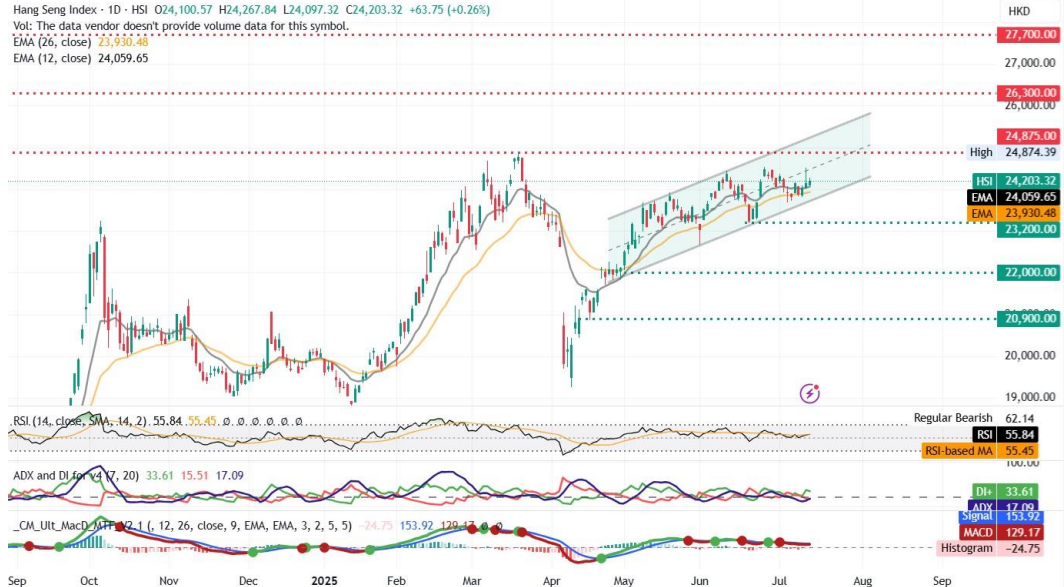Click the Regular Bearish 62.14 label
1064x587 pixels.
974,418
